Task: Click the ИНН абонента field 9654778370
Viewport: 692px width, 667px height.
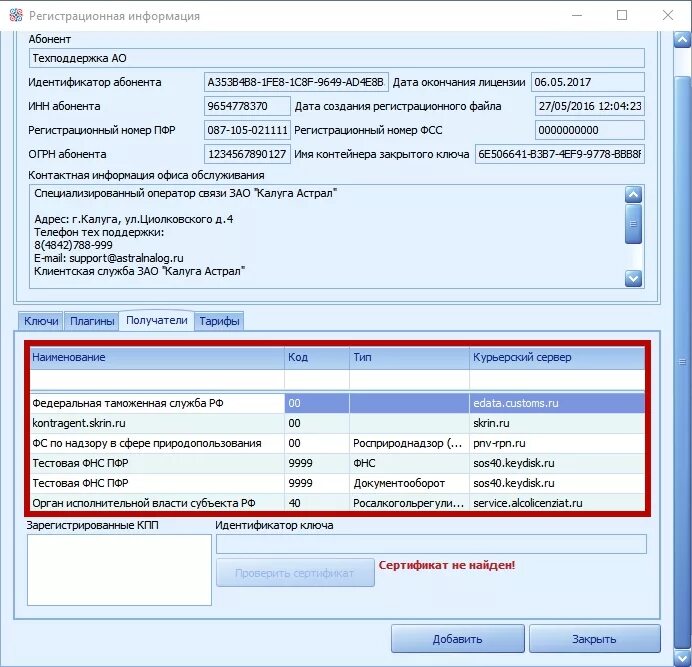Action: tap(247, 106)
